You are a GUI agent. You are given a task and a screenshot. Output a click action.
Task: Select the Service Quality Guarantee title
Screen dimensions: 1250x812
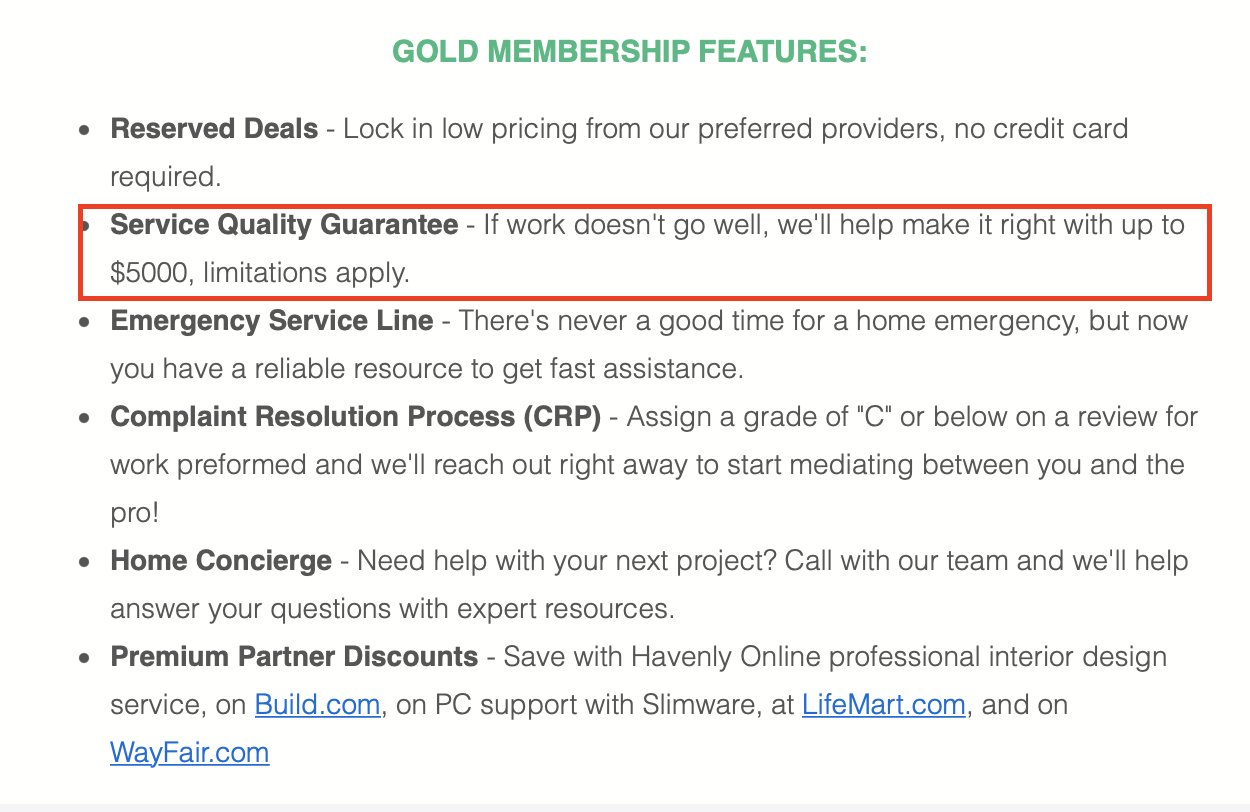click(x=284, y=225)
